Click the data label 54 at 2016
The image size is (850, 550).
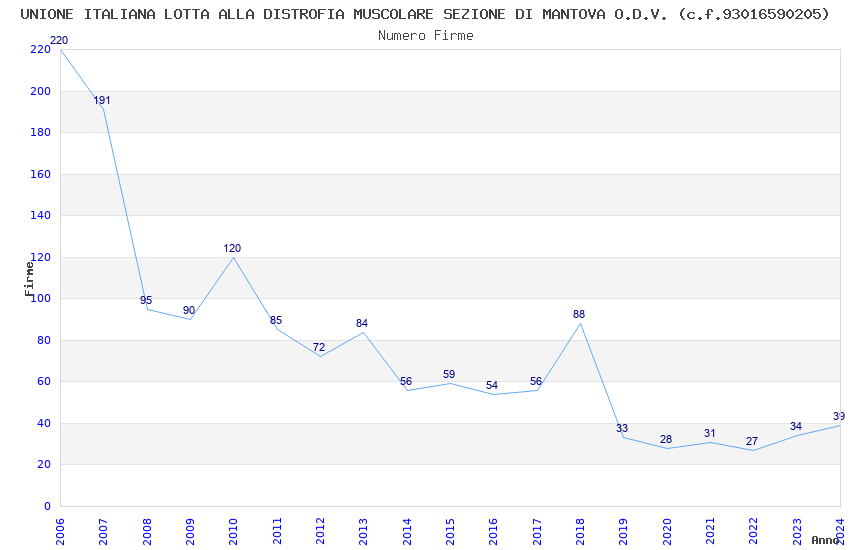point(492,385)
